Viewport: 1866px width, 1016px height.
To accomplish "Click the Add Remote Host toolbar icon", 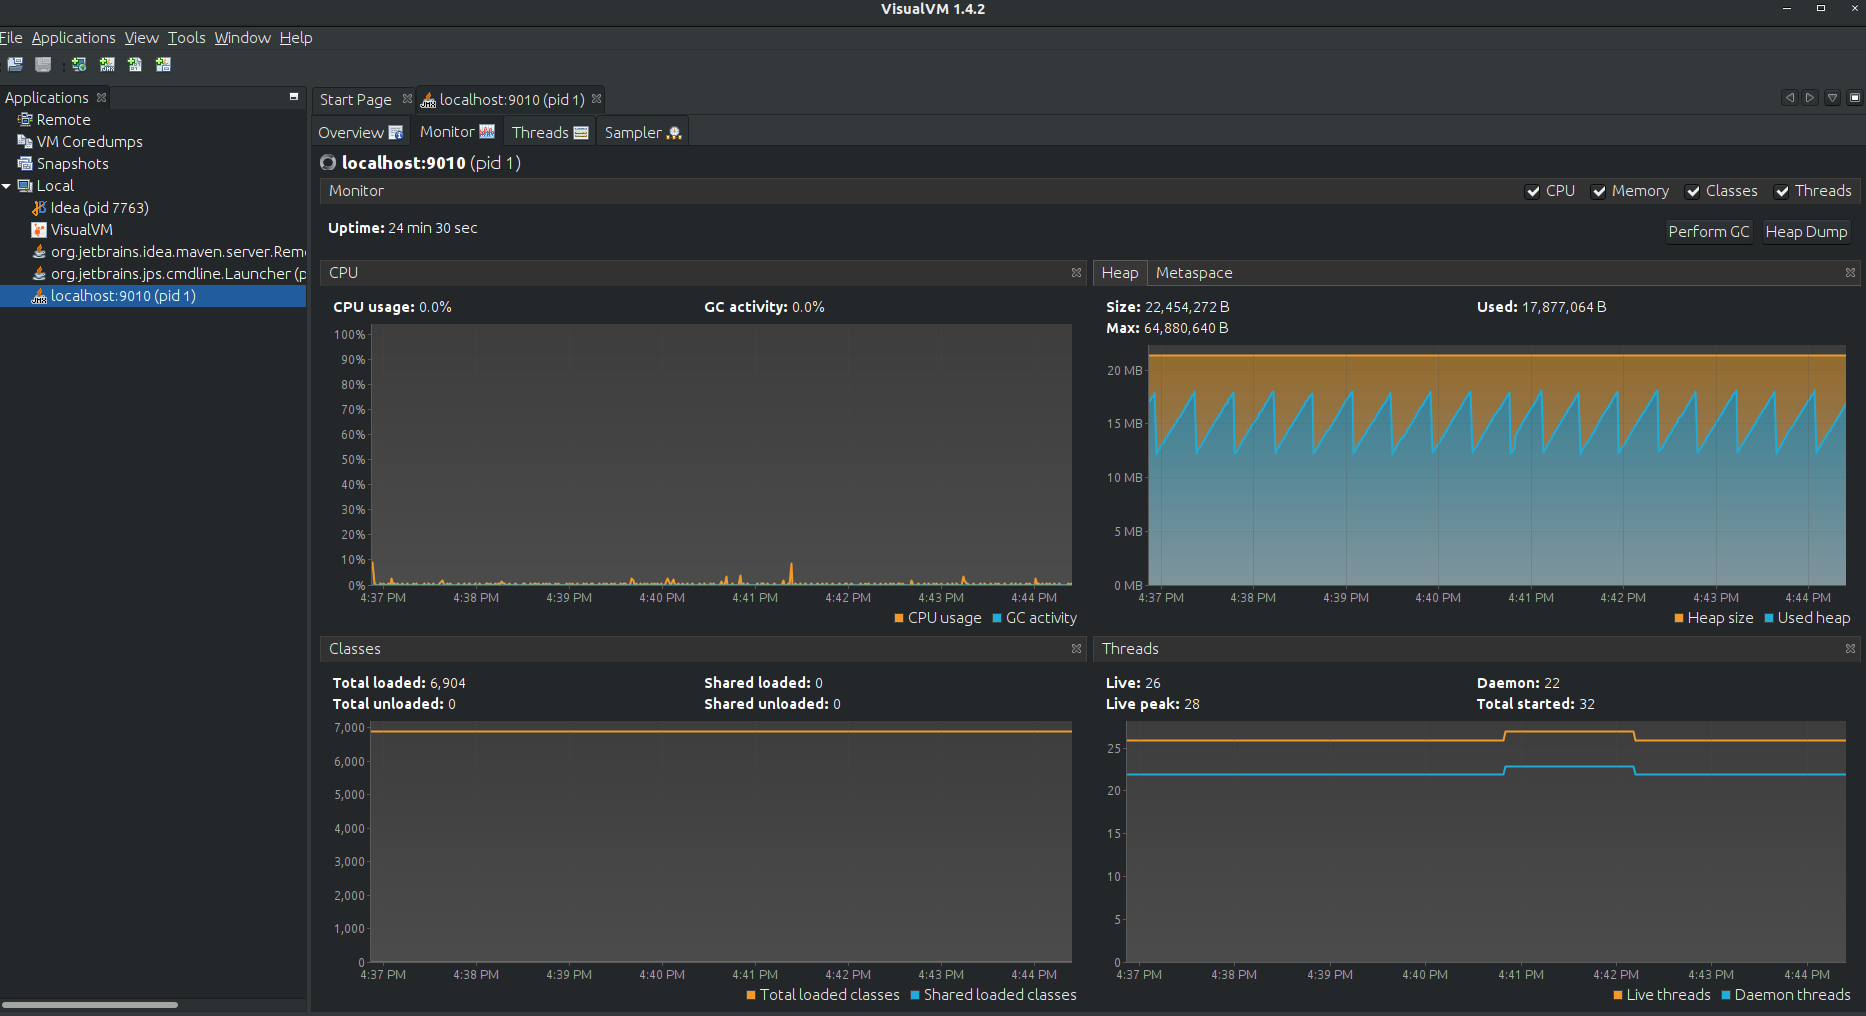I will point(79,64).
